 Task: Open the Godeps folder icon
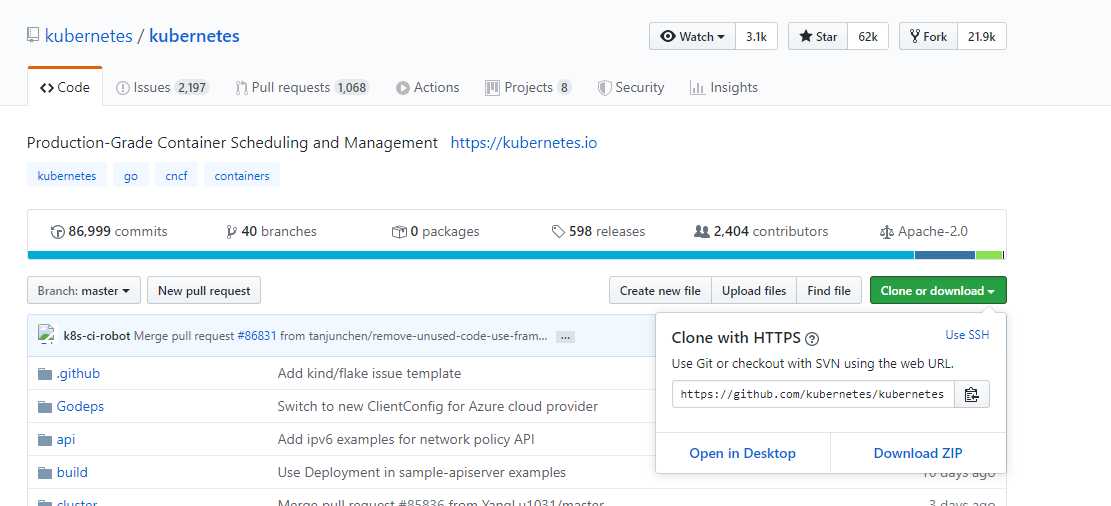point(45,407)
